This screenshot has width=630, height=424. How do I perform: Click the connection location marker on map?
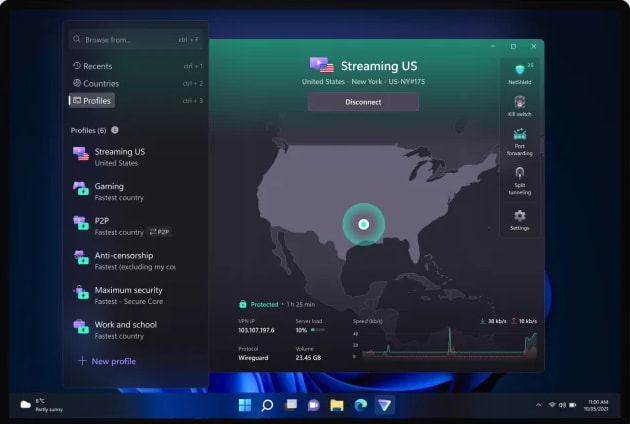point(364,224)
